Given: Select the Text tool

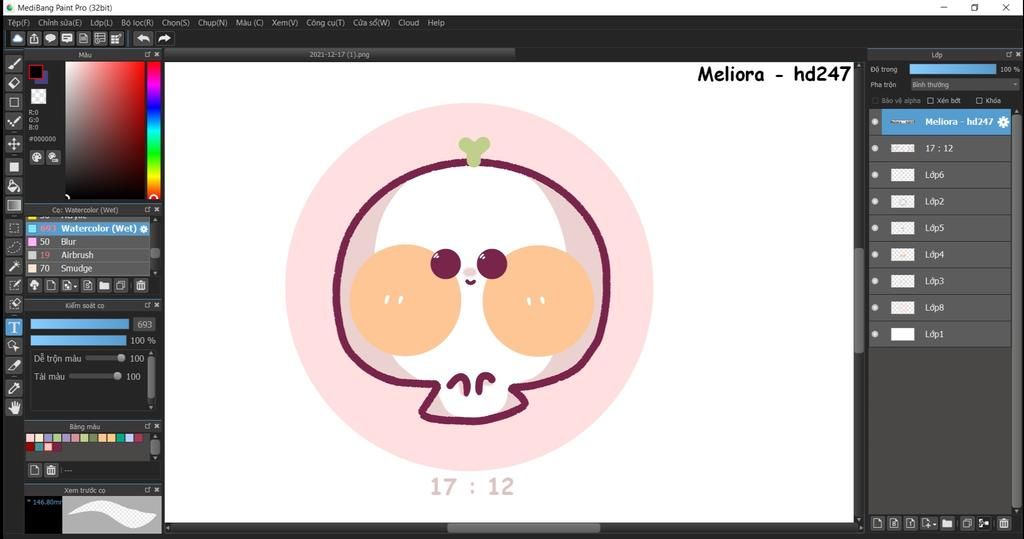Looking at the screenshot, I should click(x=14, y=327).
